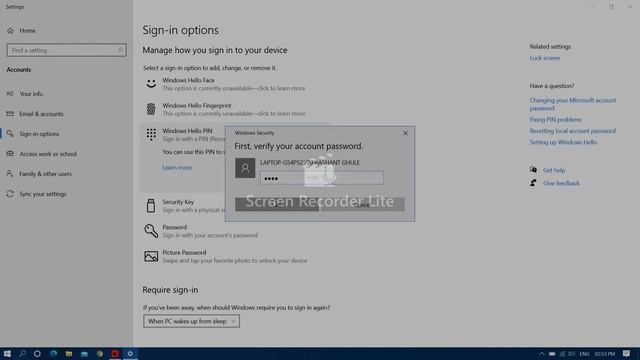Open the Require sign-in dropdown
Viewport: 640px width, 360px height.
click(x=191, y=321)
